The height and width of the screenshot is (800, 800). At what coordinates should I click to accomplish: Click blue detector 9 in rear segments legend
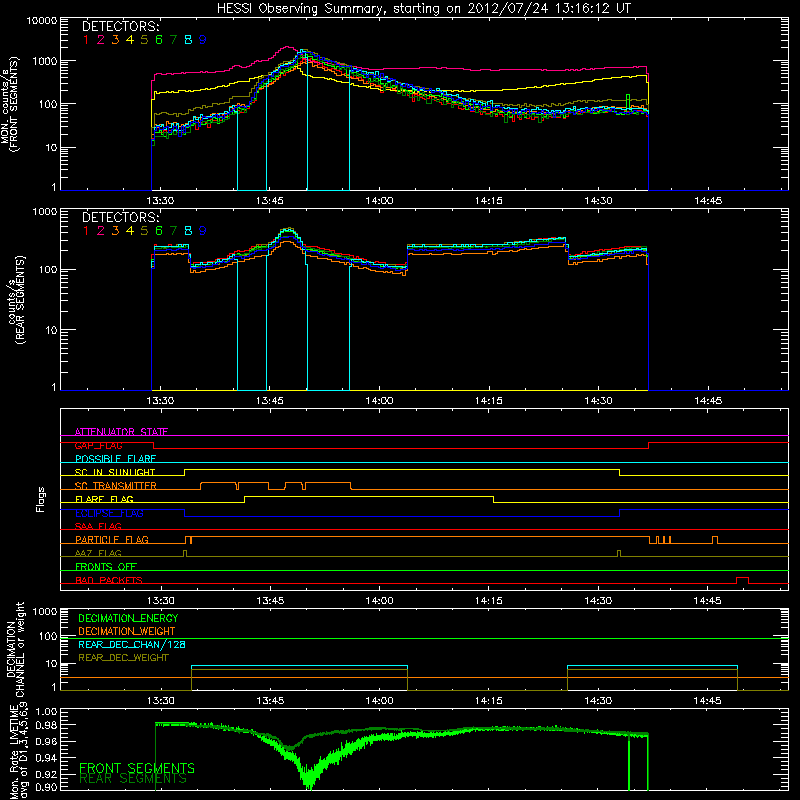point(203,231)
